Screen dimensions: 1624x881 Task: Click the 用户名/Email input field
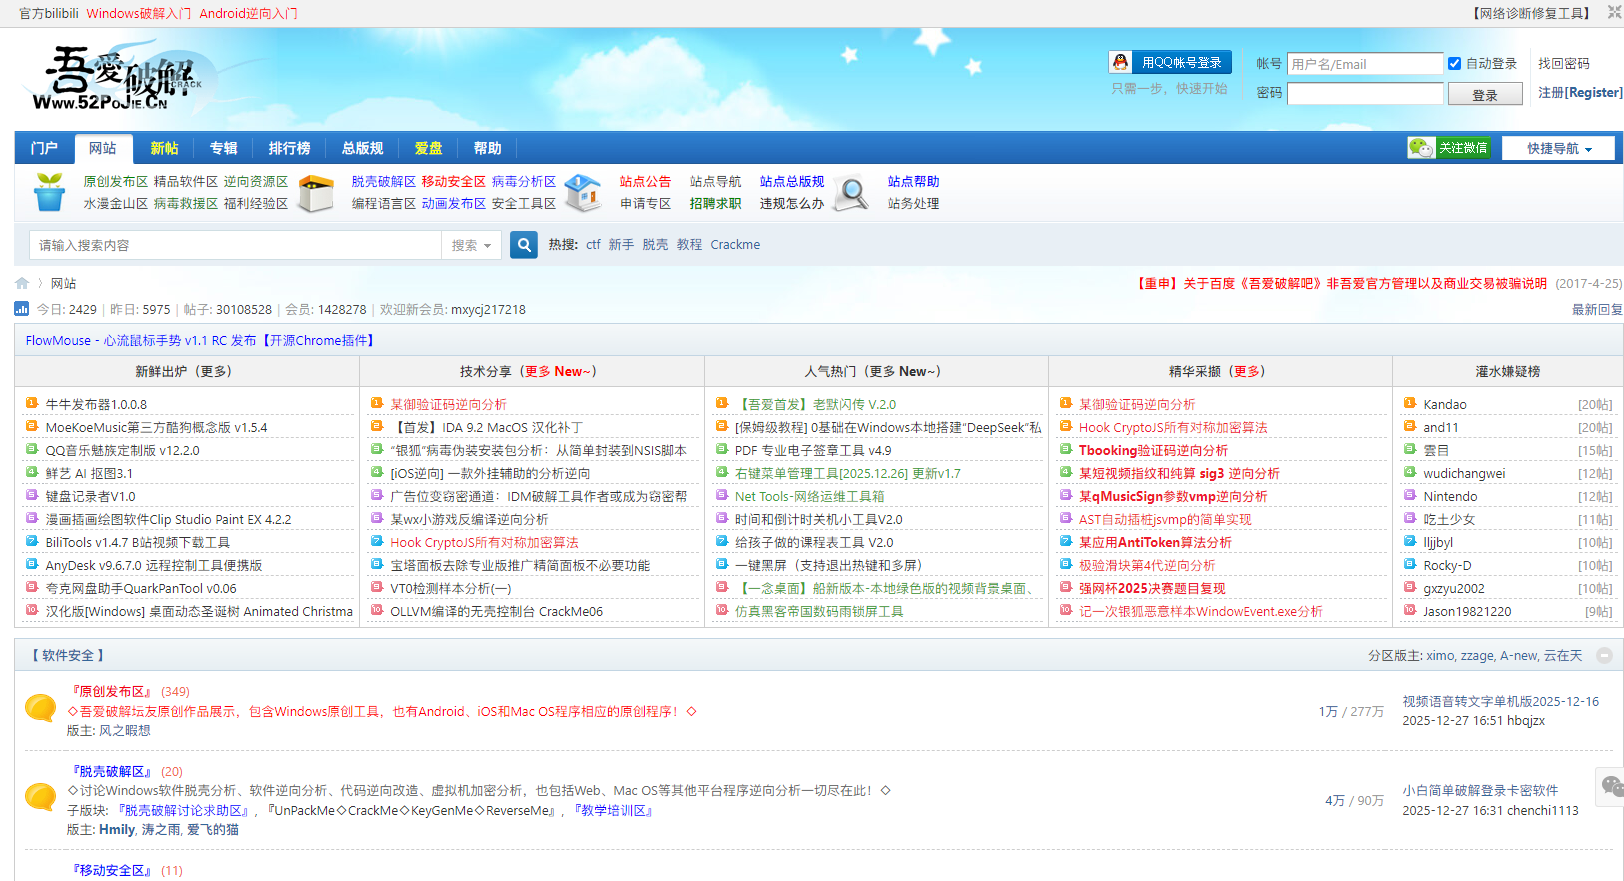click(x=1364, y=64)
